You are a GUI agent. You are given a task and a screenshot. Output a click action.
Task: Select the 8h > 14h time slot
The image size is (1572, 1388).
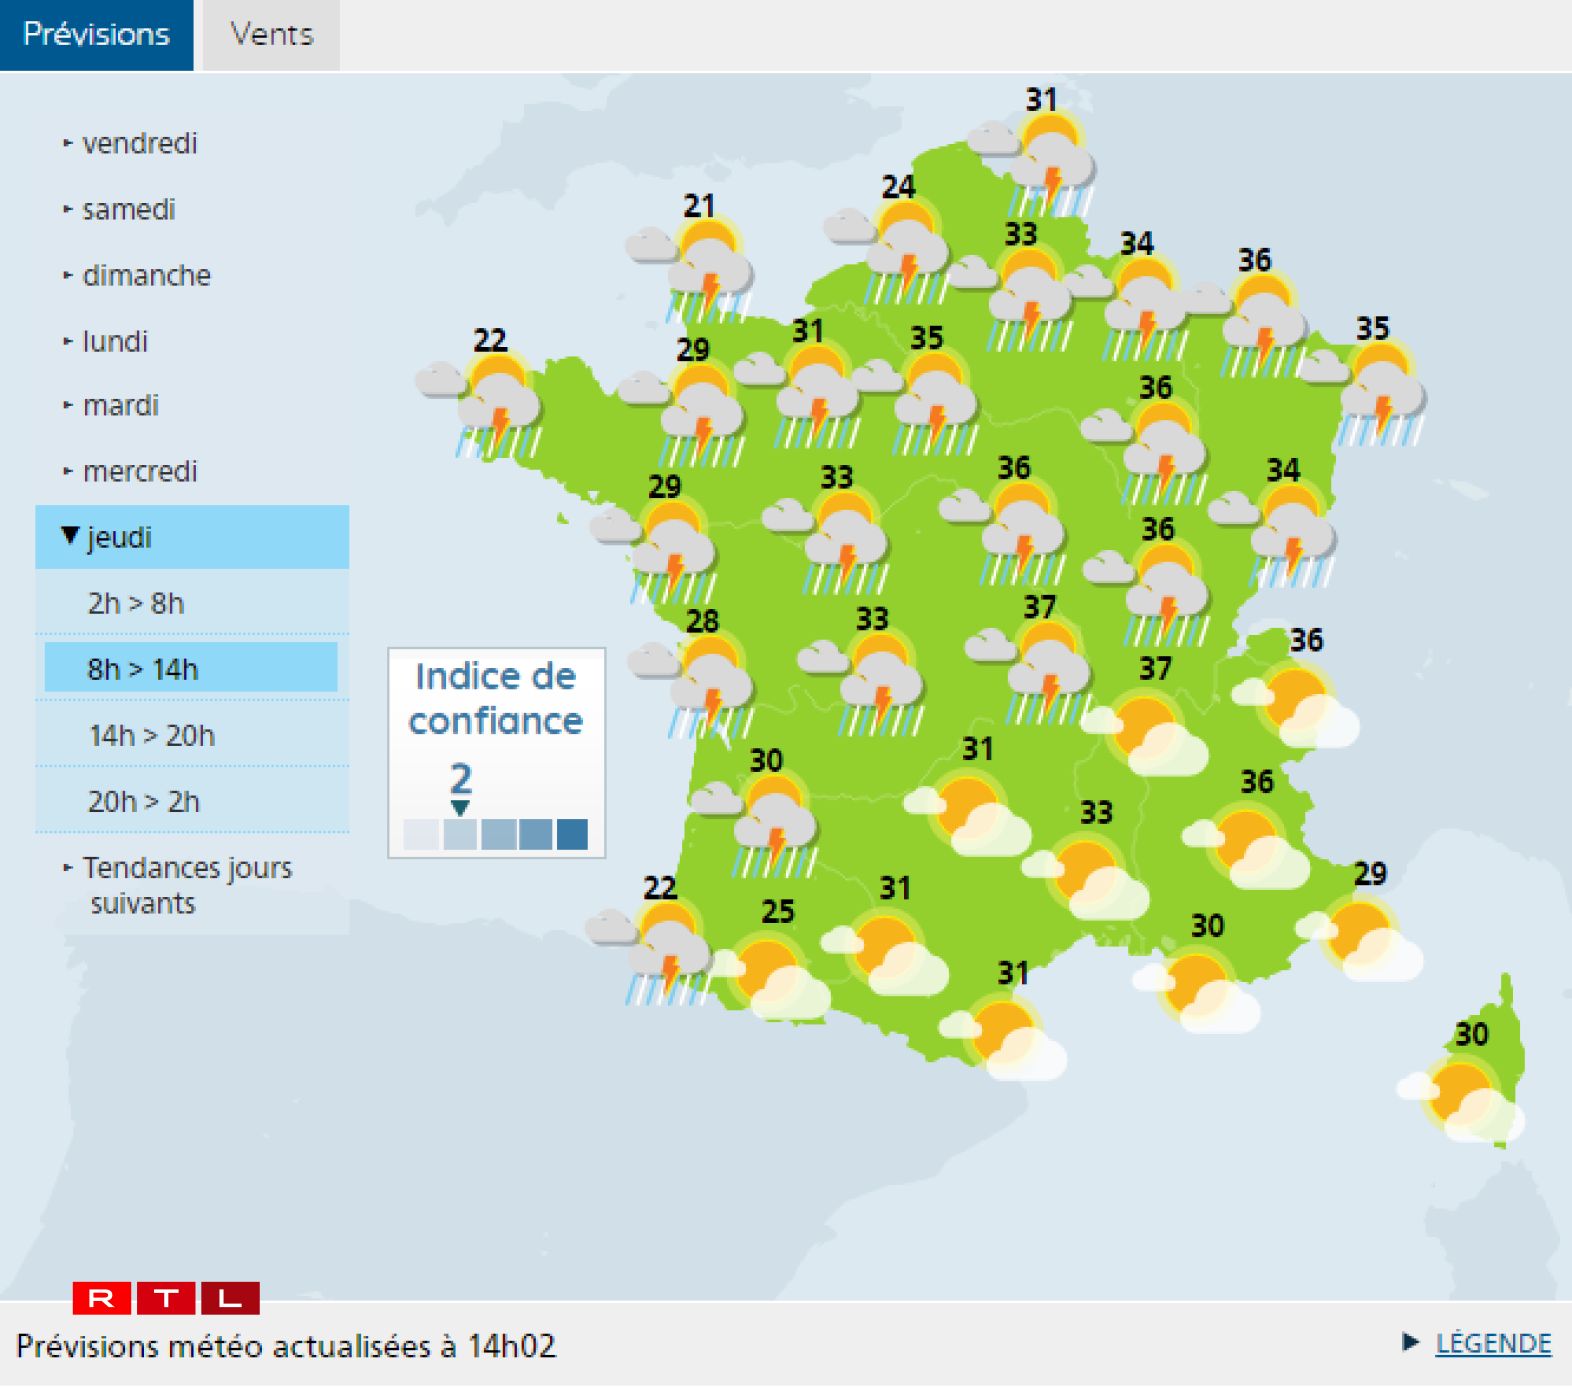191,668
